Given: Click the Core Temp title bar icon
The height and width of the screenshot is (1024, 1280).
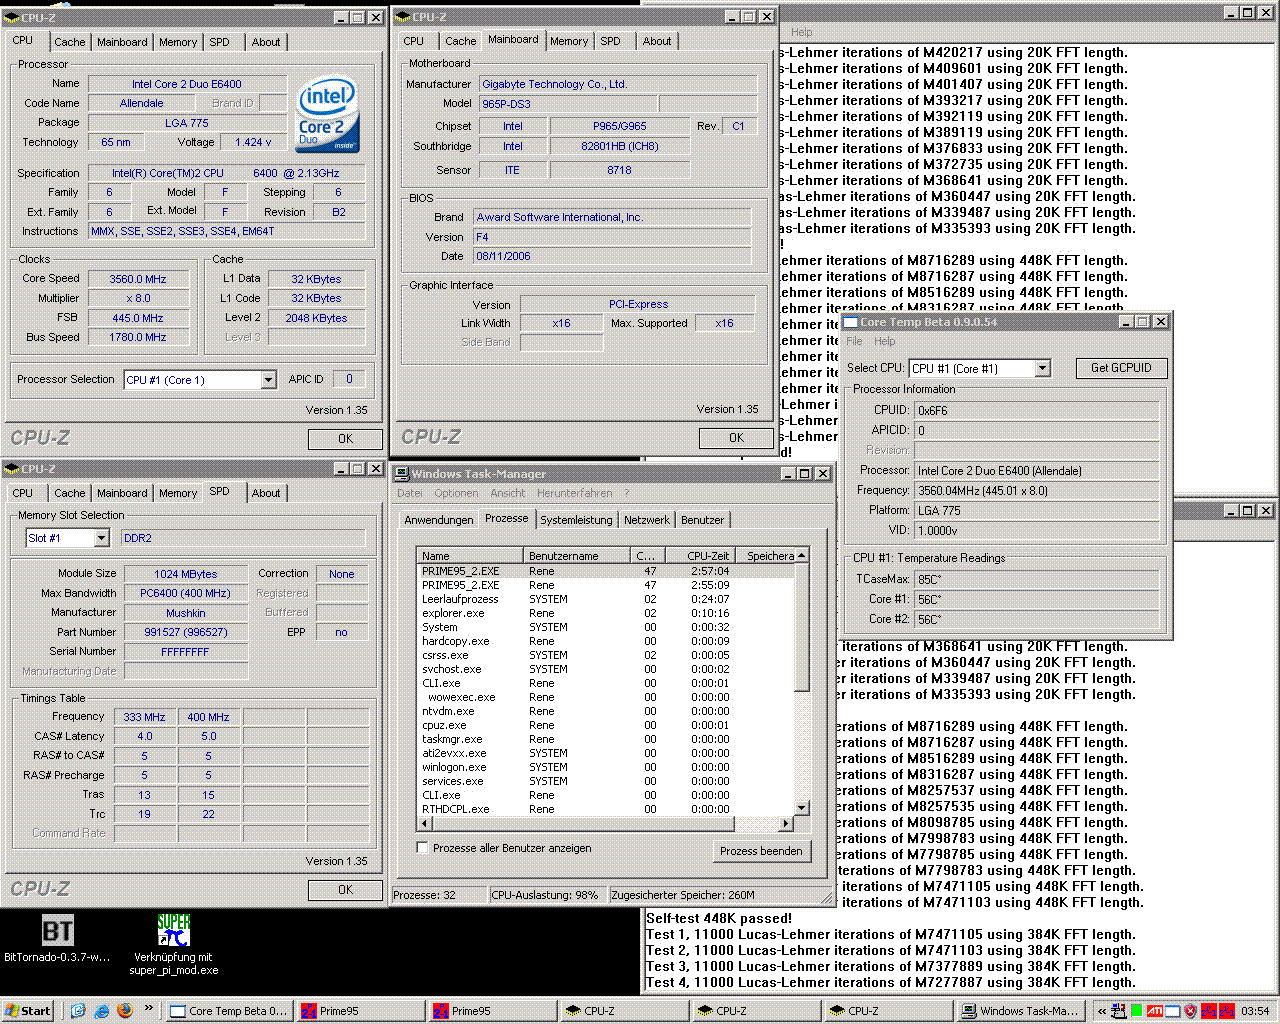Looking at the screenshot, I should click(x=851, y=322).
